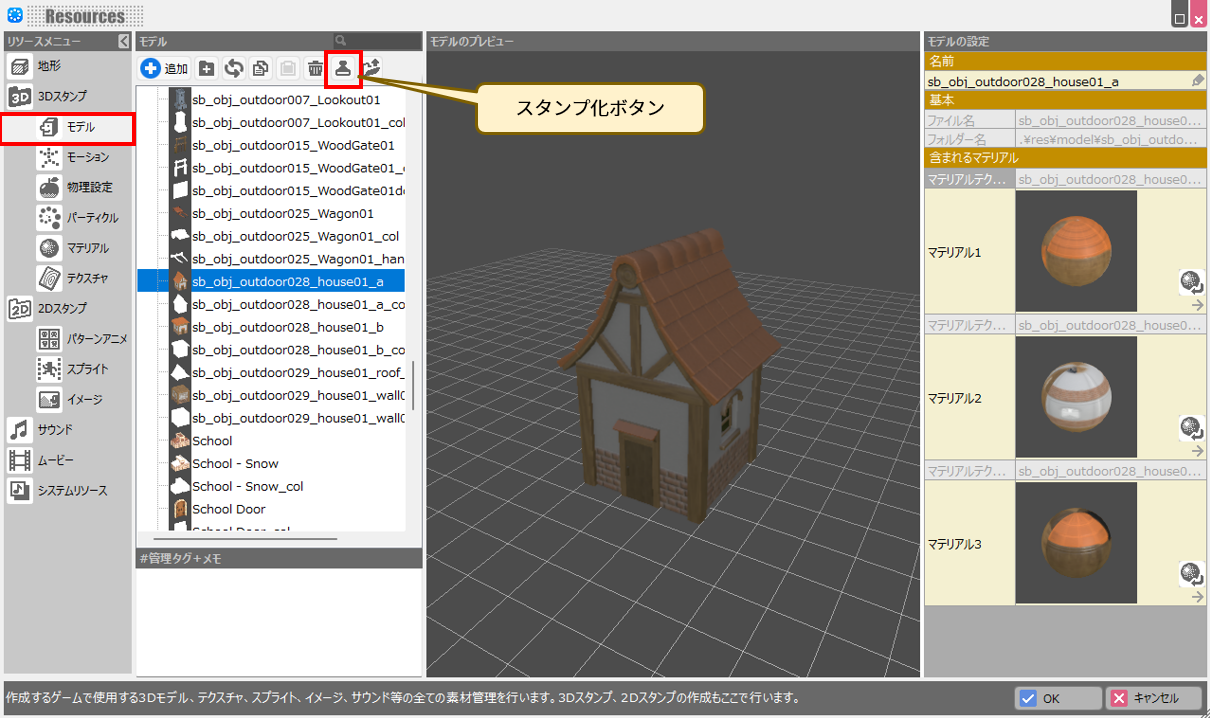1210x718 pixels.
Task: Select モーション under 3Dスタンプ
Action: pyautogui.click(x=87, y=157)
